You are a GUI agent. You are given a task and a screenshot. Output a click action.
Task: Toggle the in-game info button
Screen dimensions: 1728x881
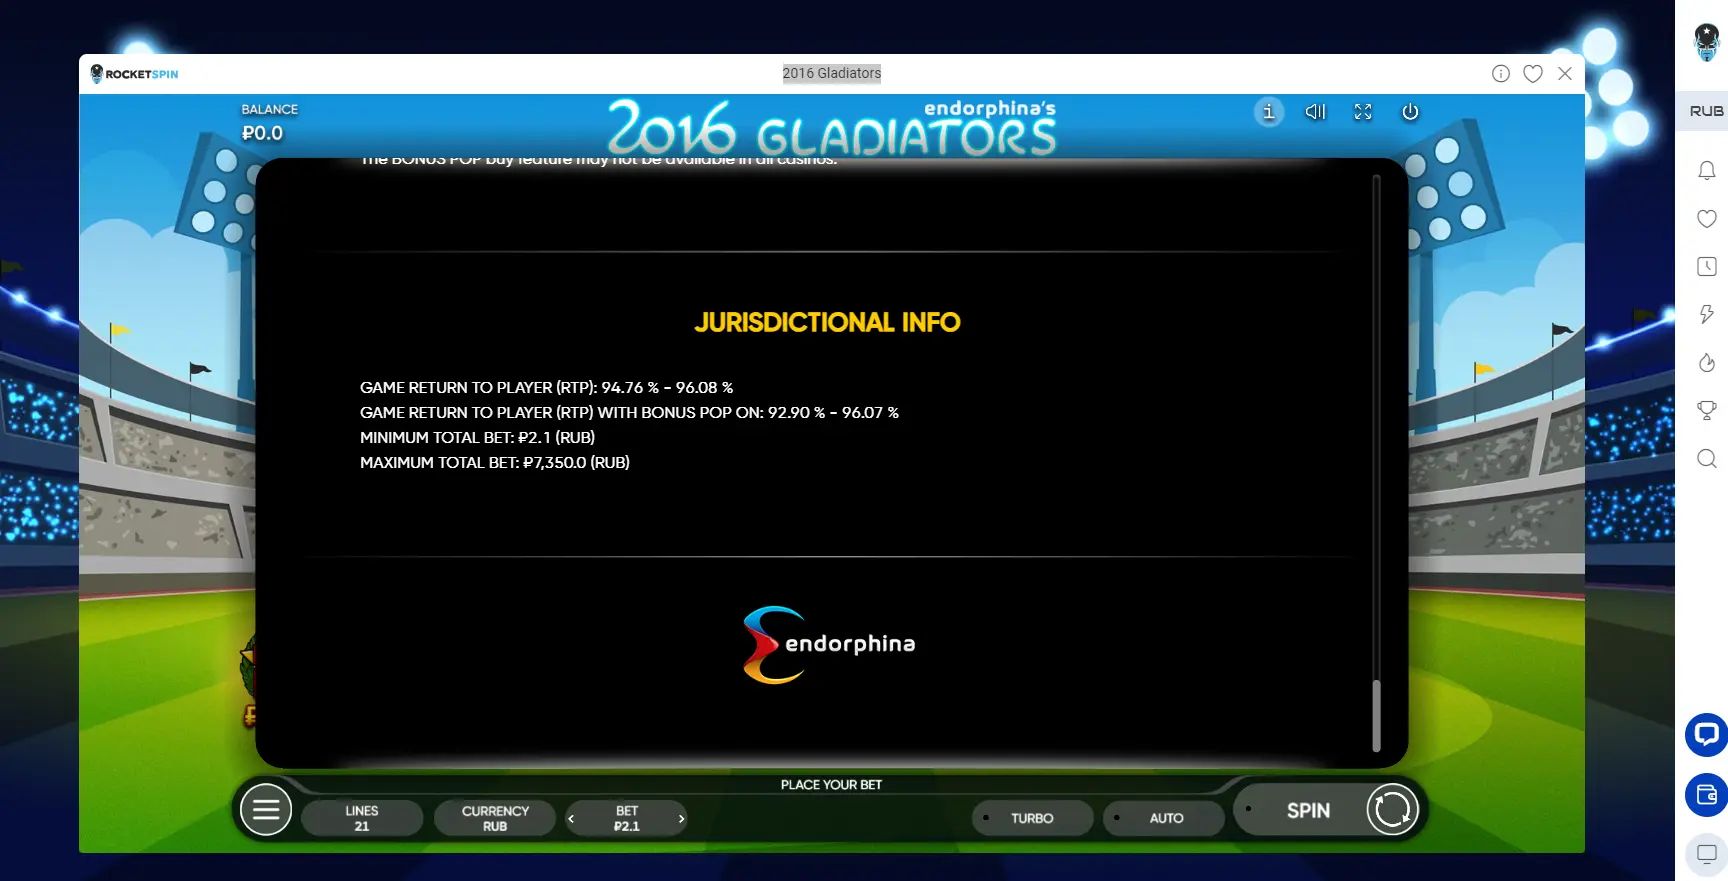pyautogui.click(x=1268, y=112)
